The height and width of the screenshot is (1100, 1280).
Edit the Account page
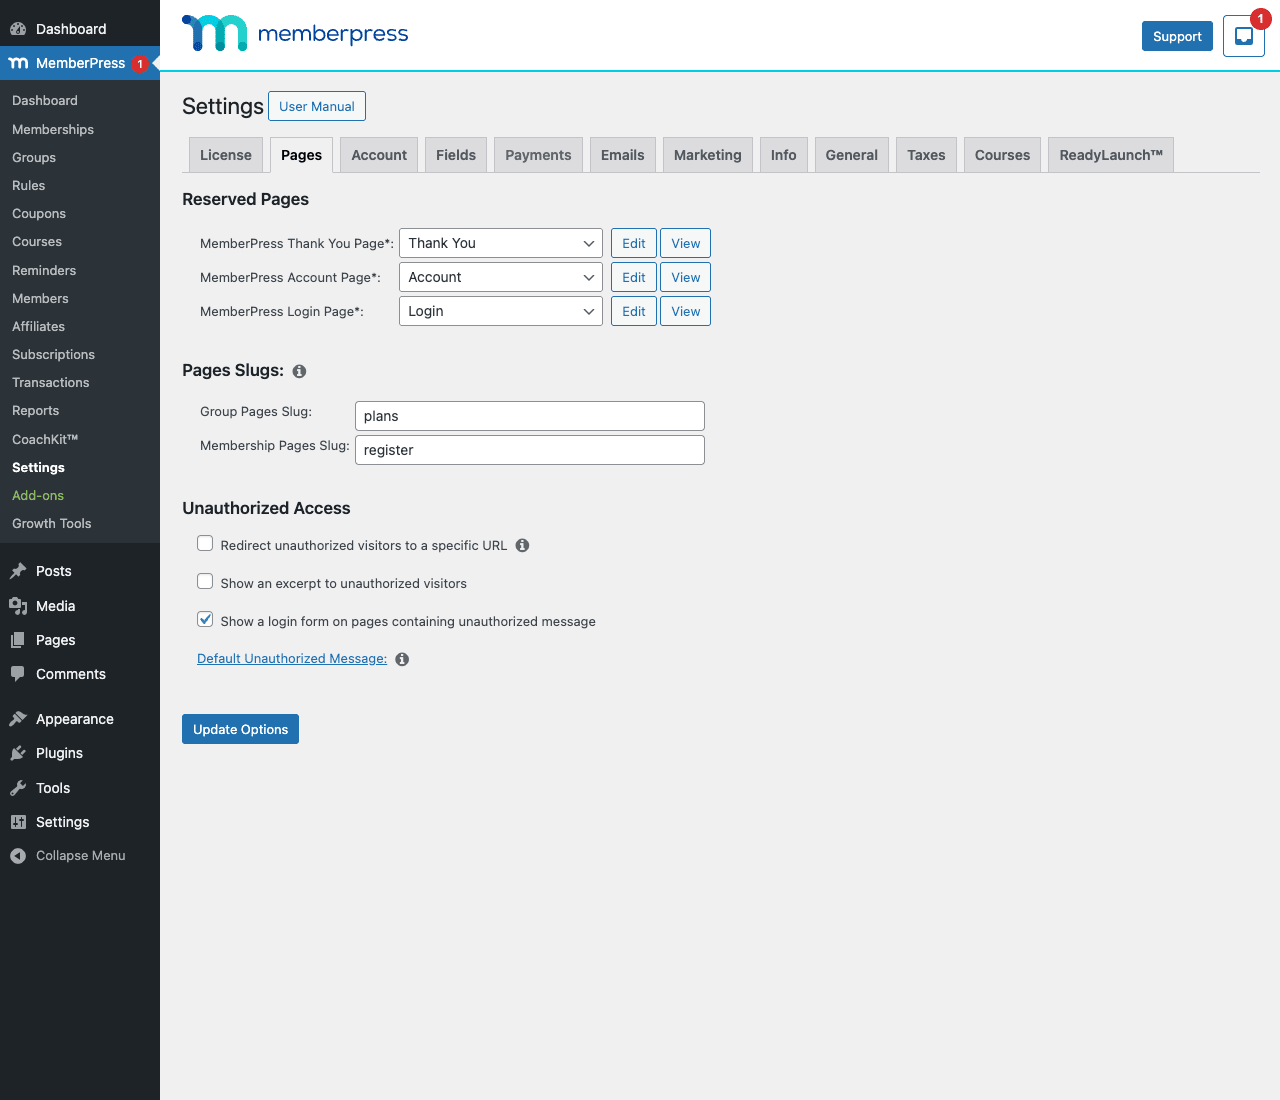(x=634, y=277)
